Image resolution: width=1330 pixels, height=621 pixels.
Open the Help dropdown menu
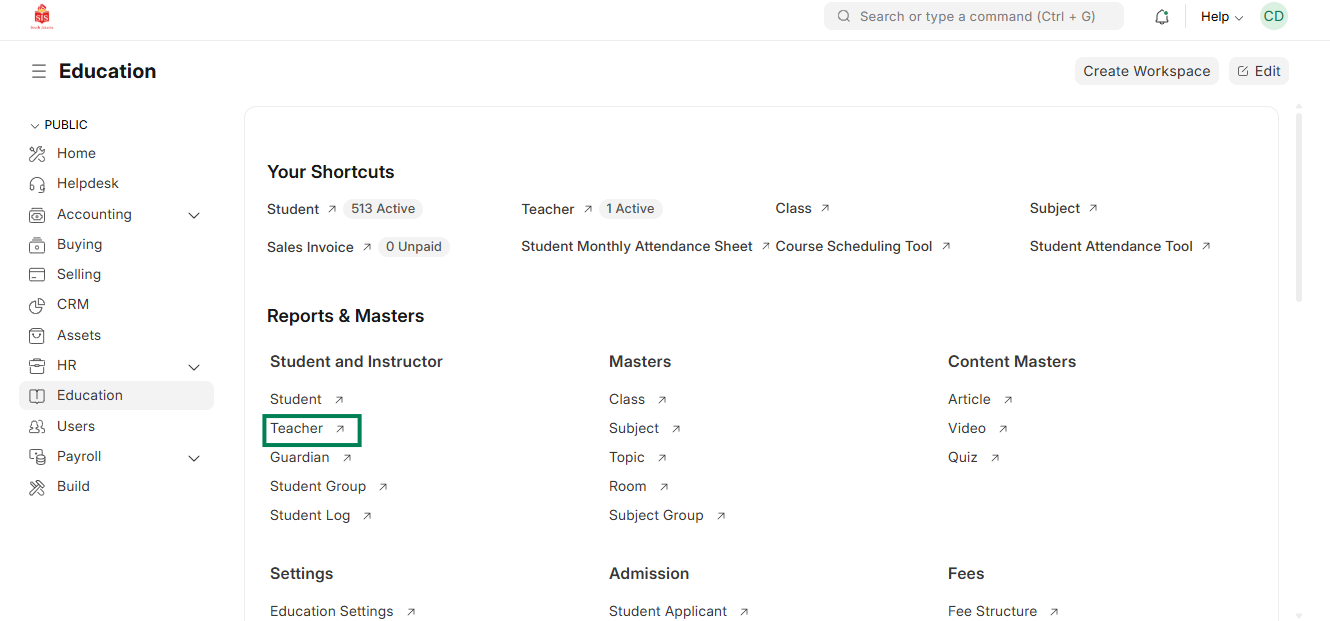pos(1221,17)
